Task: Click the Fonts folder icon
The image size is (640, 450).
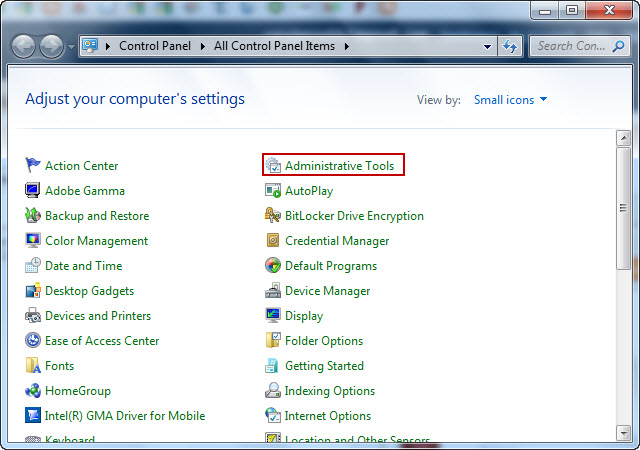Action: 33,365
